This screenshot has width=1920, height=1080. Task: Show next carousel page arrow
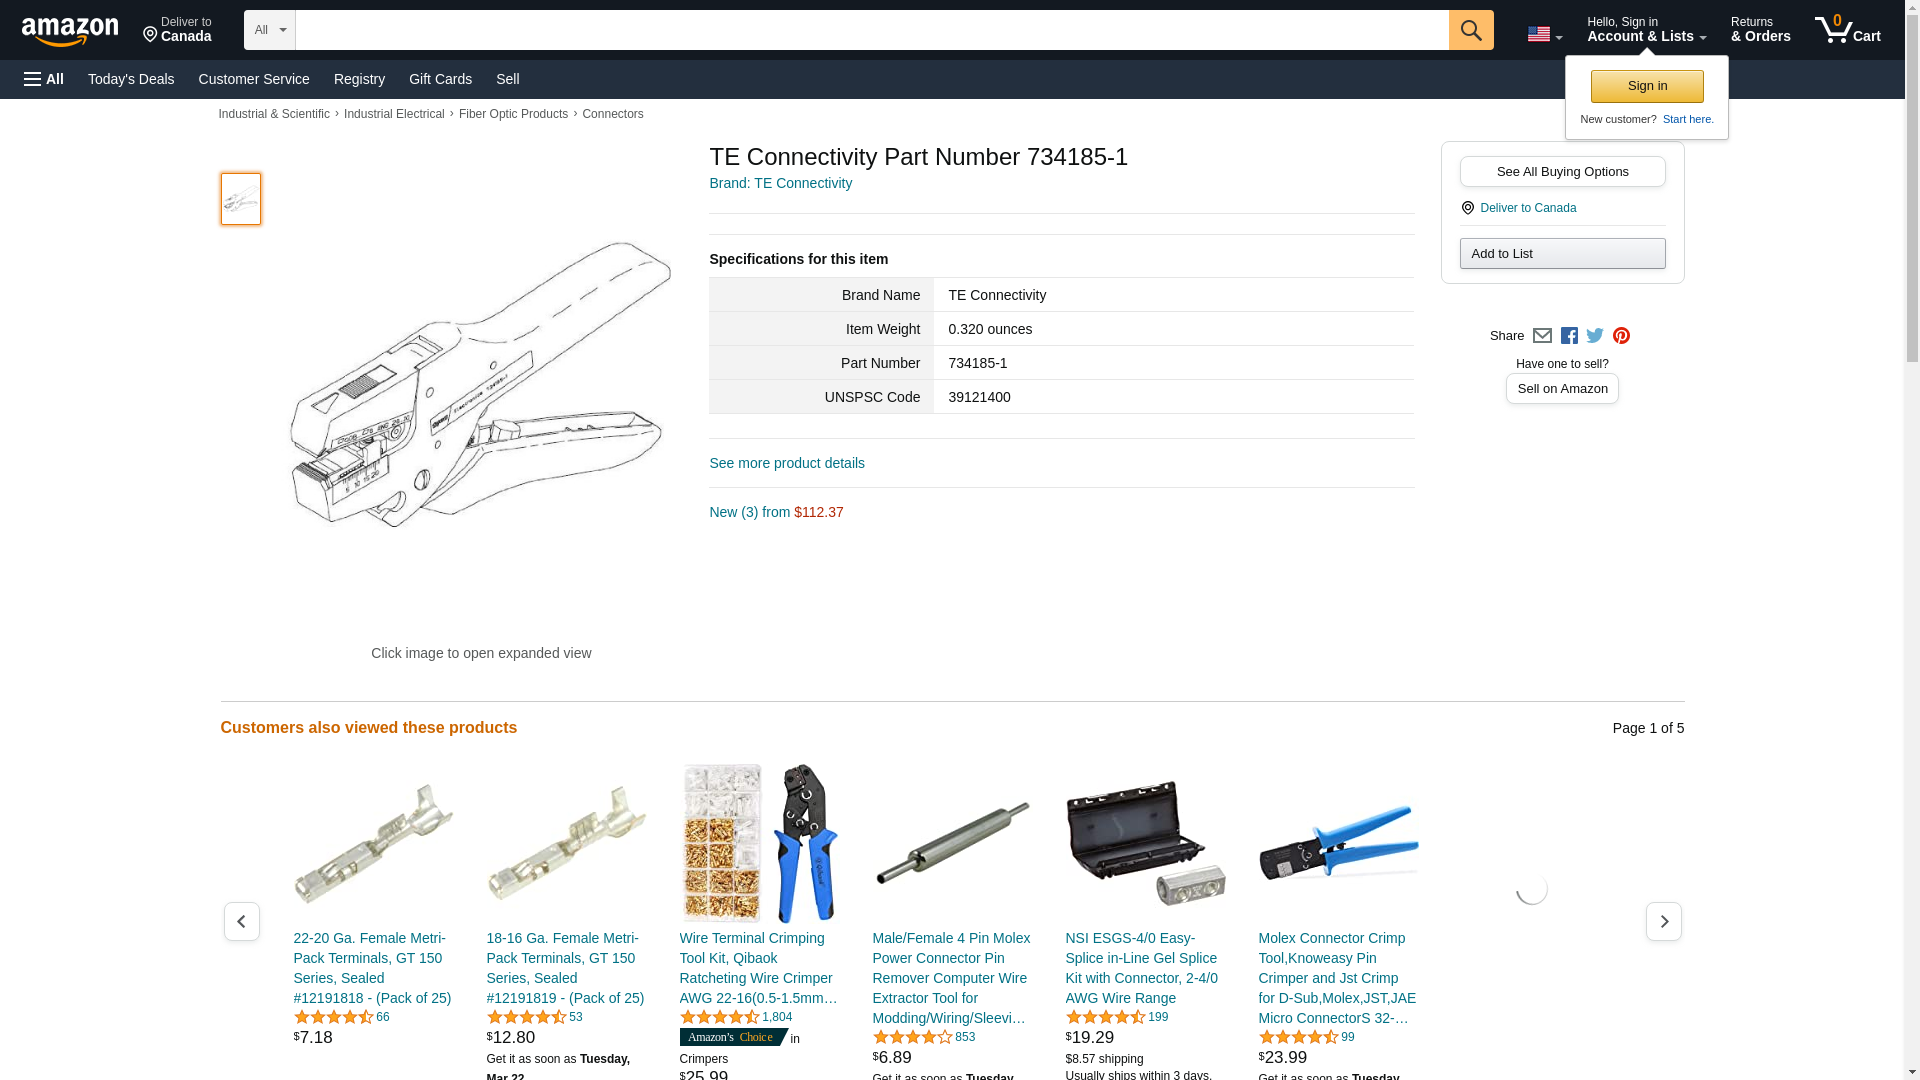pos(1664,921)
